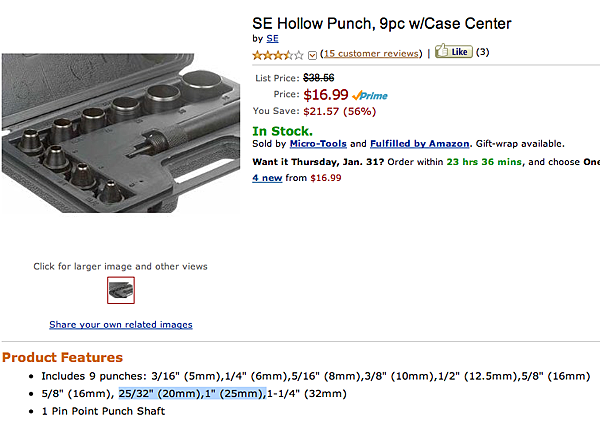The height and width of the screenshot is (421, 600).
Task: Open the 15 customer reviews link
Action: pos(373,53)
